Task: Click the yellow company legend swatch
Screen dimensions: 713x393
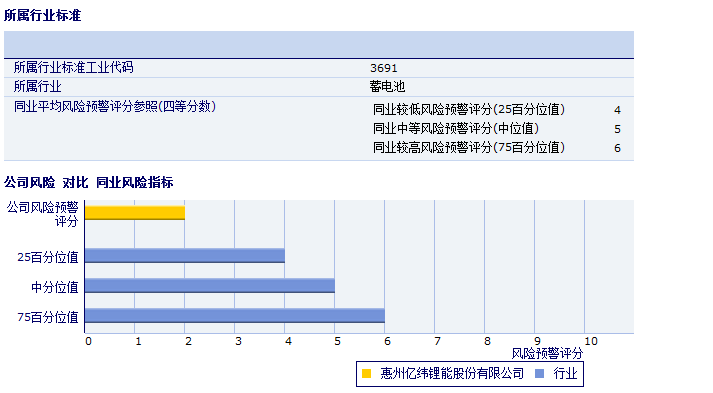Action: coord(366,373)
